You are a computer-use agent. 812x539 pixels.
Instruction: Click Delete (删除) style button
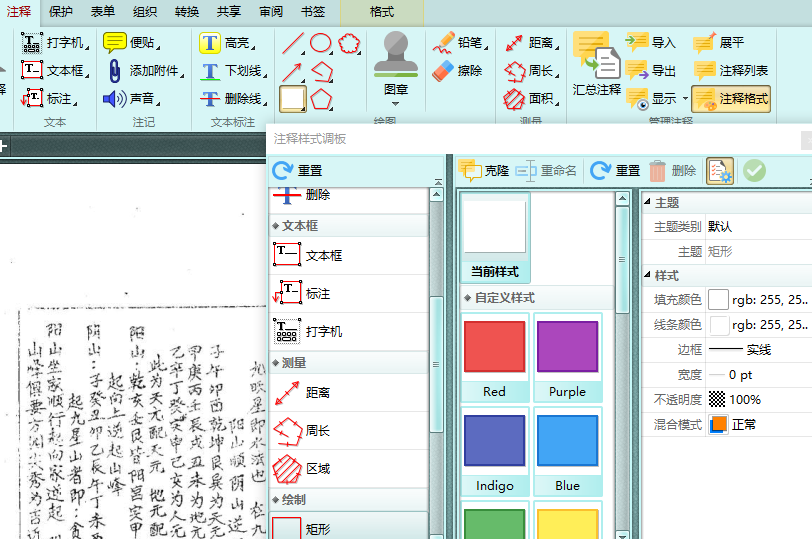tap(672, 170)
